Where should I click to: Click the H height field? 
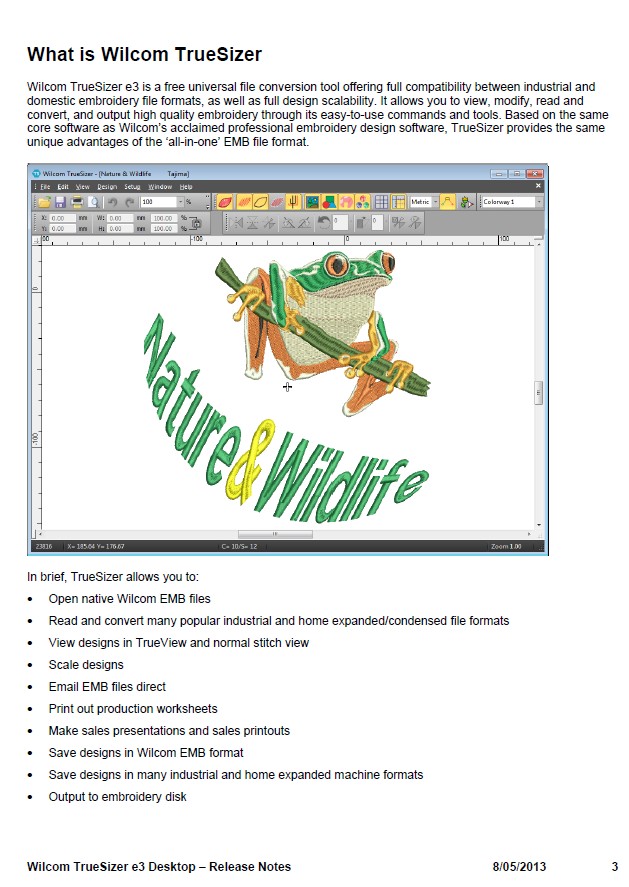click(x=120, y=229)
